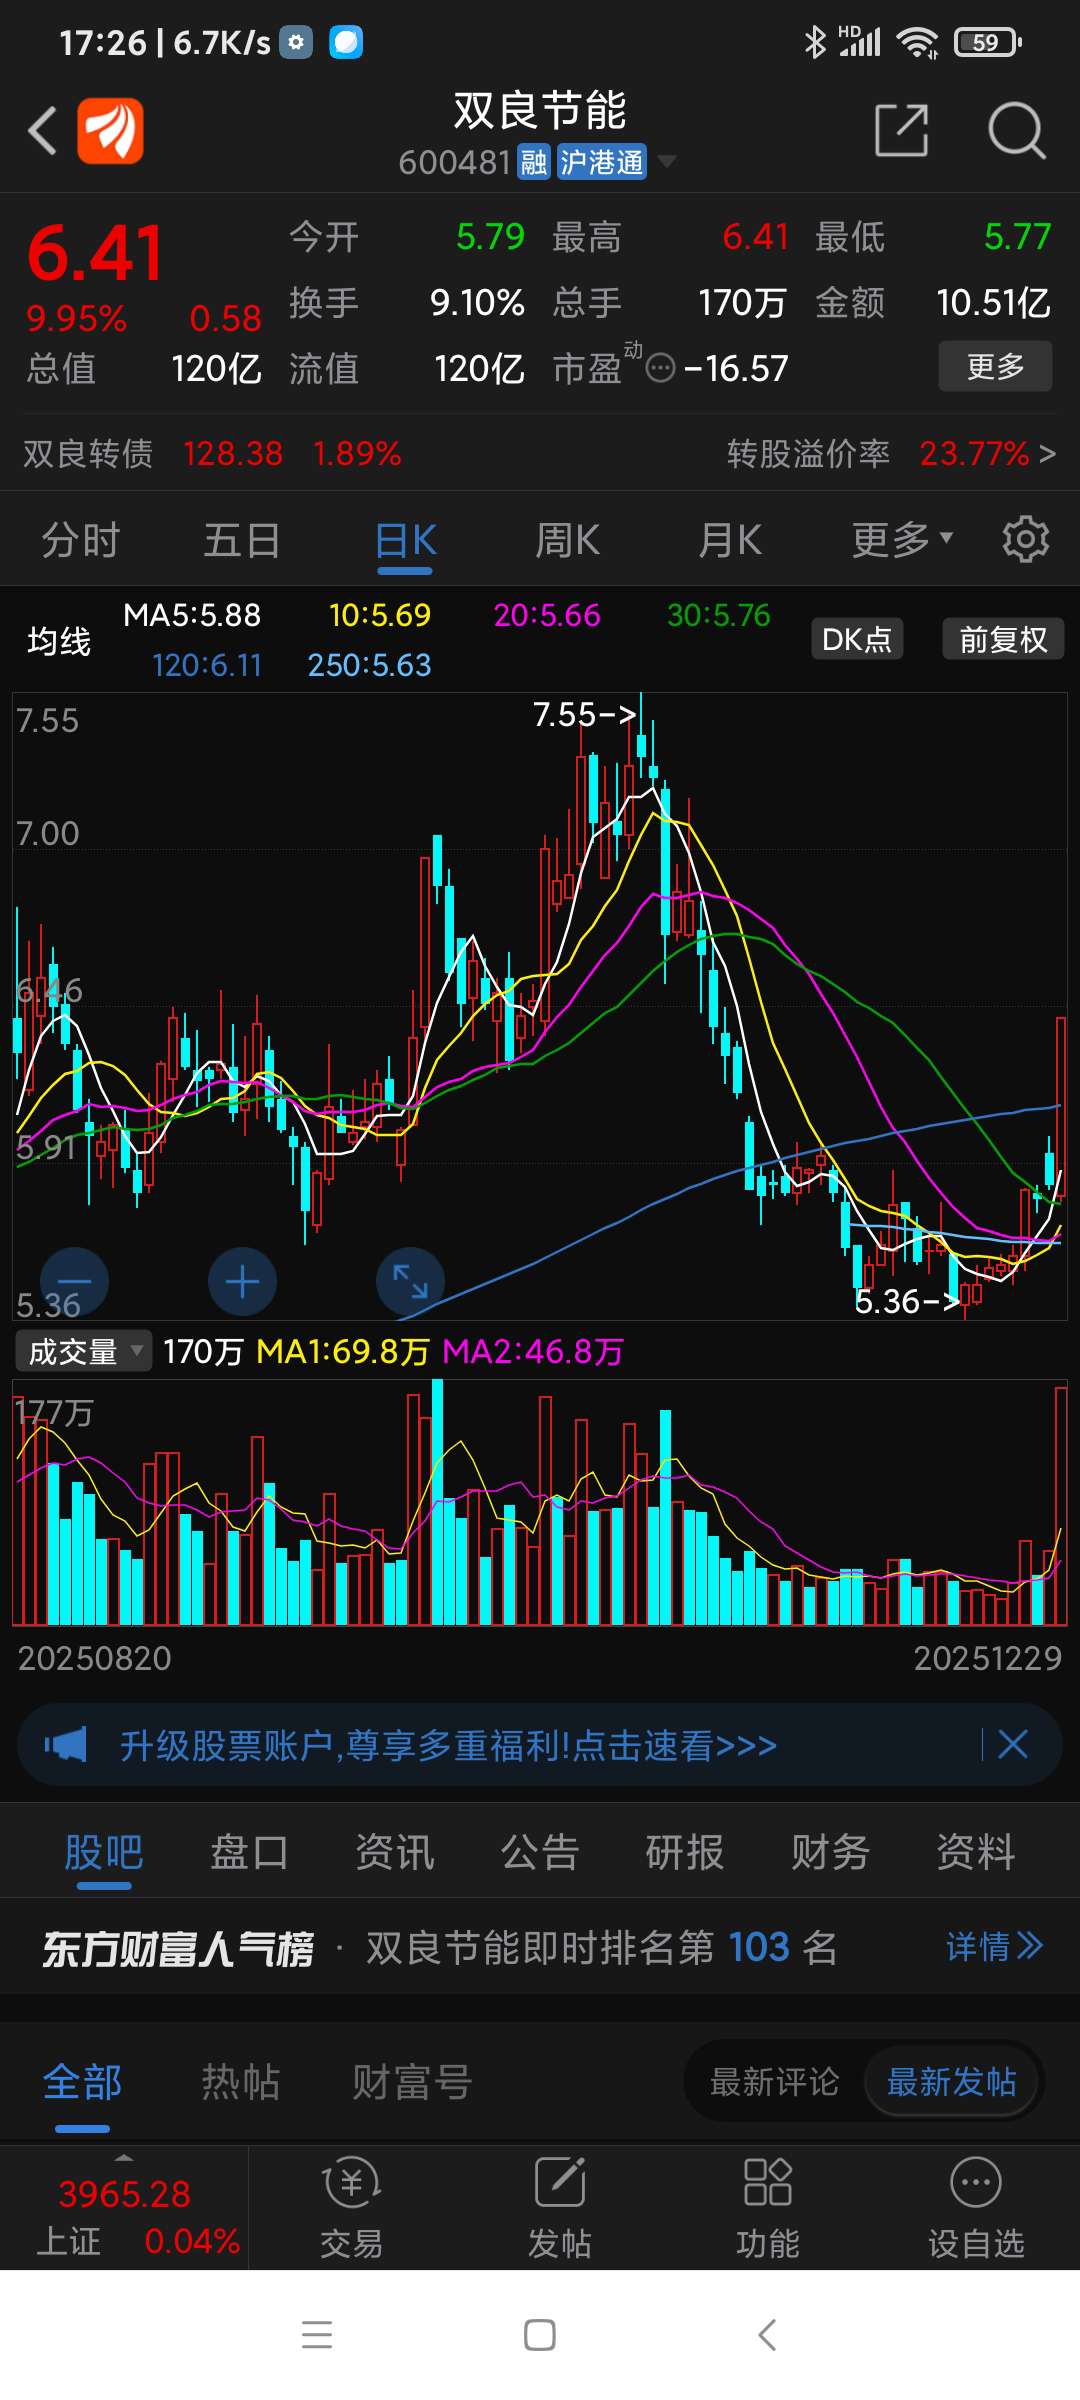The height and width of the screenshot is (2400, 1080).
Task: Expand stock code dropdown arrow
Action: click(667, 161)
